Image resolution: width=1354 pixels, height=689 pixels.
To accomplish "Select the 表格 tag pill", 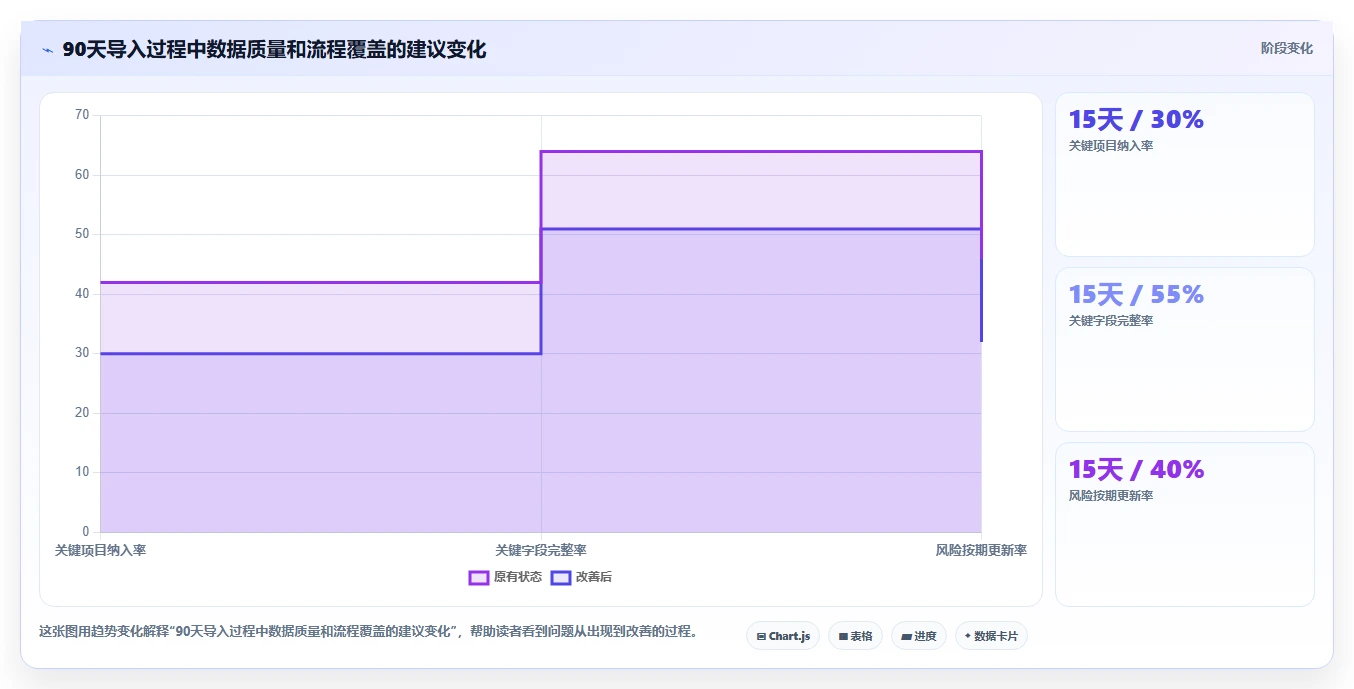I will 855,636.
